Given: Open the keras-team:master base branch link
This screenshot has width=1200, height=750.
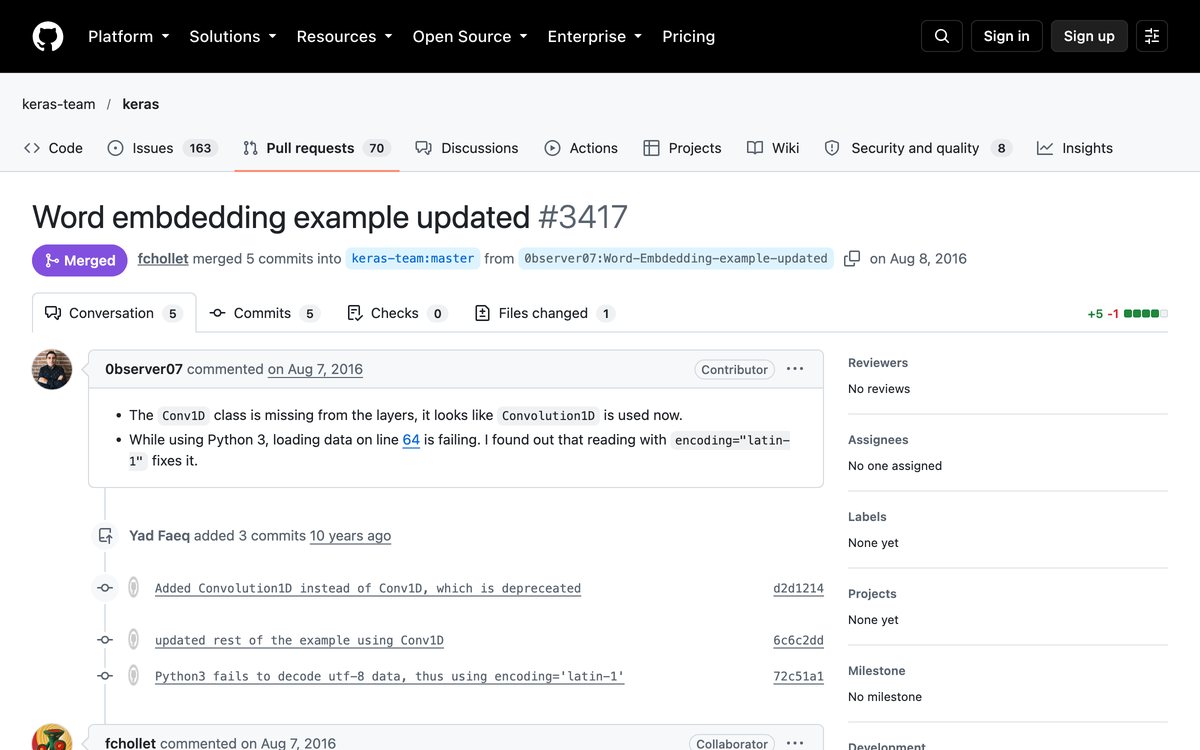Looking at the screenshot, I should click(x=413, y=258).
